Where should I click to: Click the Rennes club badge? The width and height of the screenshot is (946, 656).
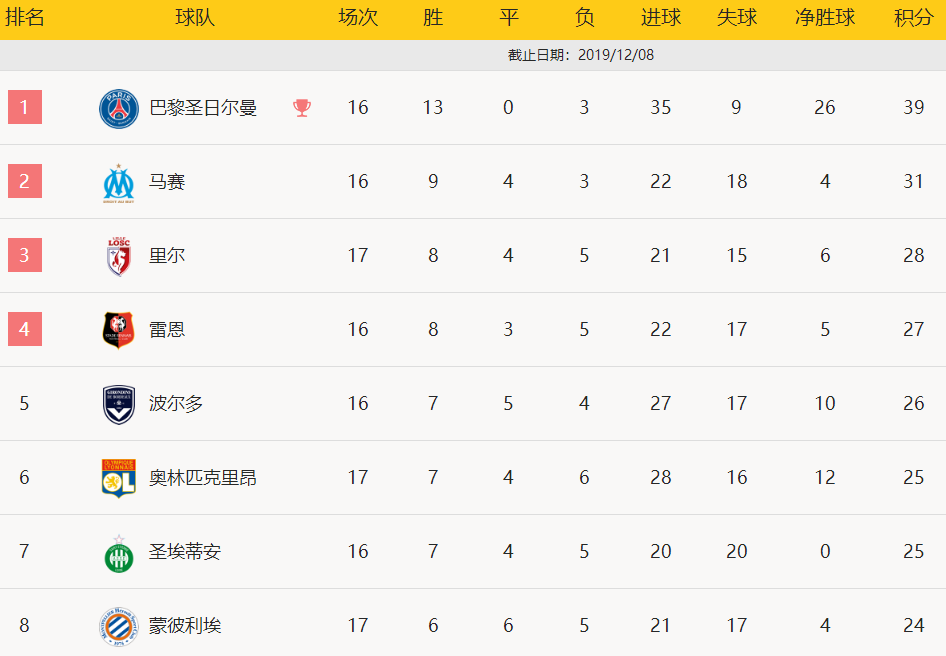click(x=119, y=330)
